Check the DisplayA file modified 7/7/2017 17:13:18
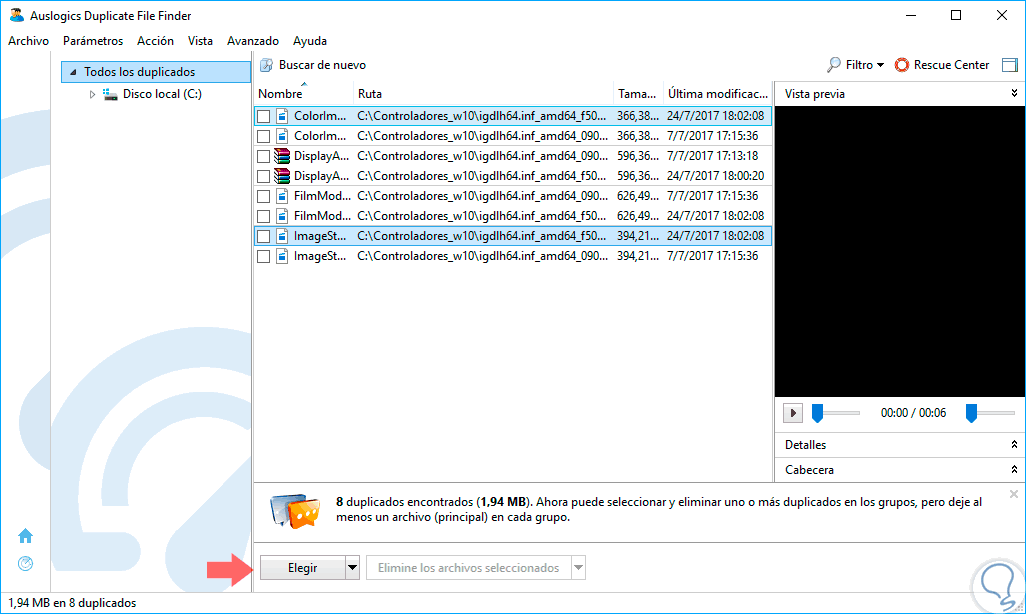The height and width of the screenshot is (614, 1026). point(264,156)
